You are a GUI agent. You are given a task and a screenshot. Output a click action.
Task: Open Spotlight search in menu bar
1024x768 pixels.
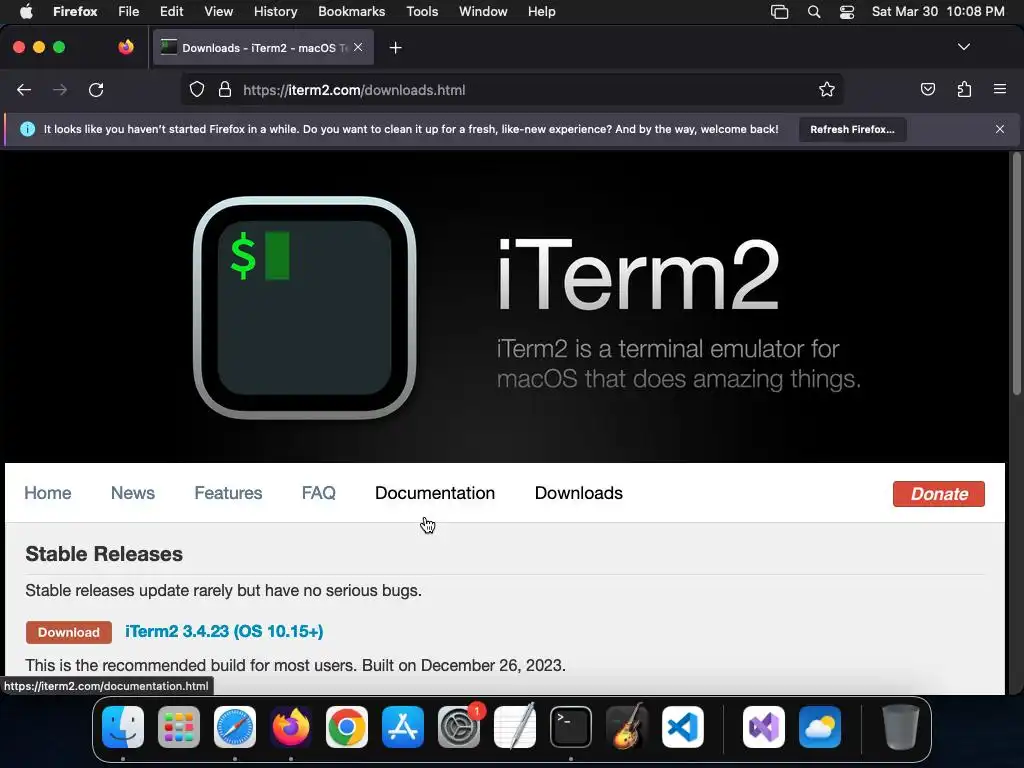pyautogui.click(x=814, y=12)
